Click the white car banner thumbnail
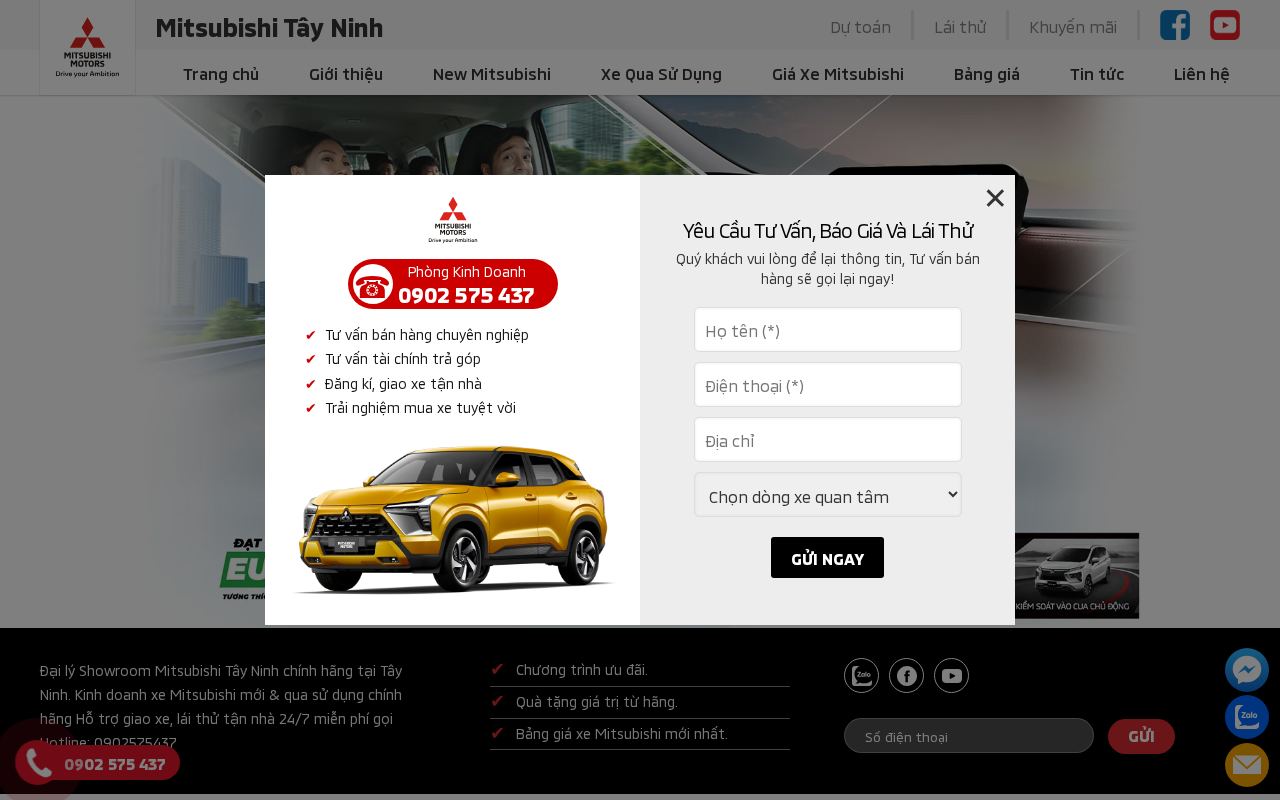This screenshot has width=1280, height=800. (1076, 576)
